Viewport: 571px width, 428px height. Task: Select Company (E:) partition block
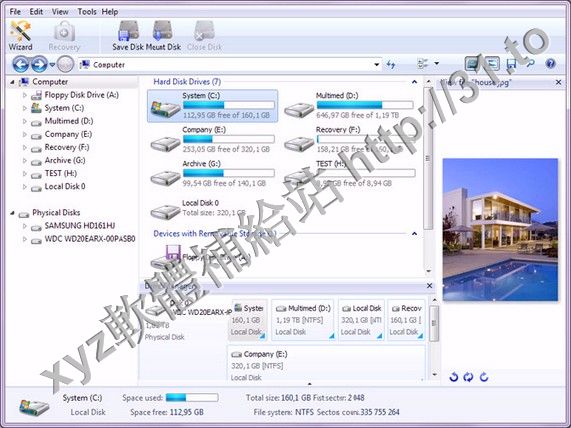pos(326,364)
